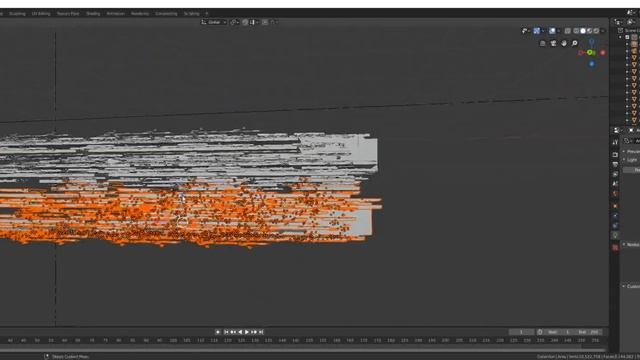This screenshot has width=640, height=360.
Task: Click the End frame field
Action: 589,332
